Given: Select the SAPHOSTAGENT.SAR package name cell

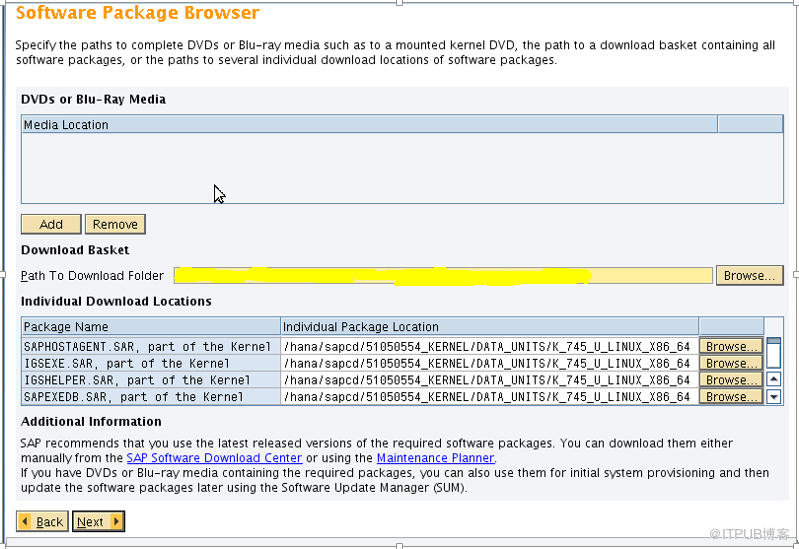Looking at the screenshot, I should pos(151,346).
